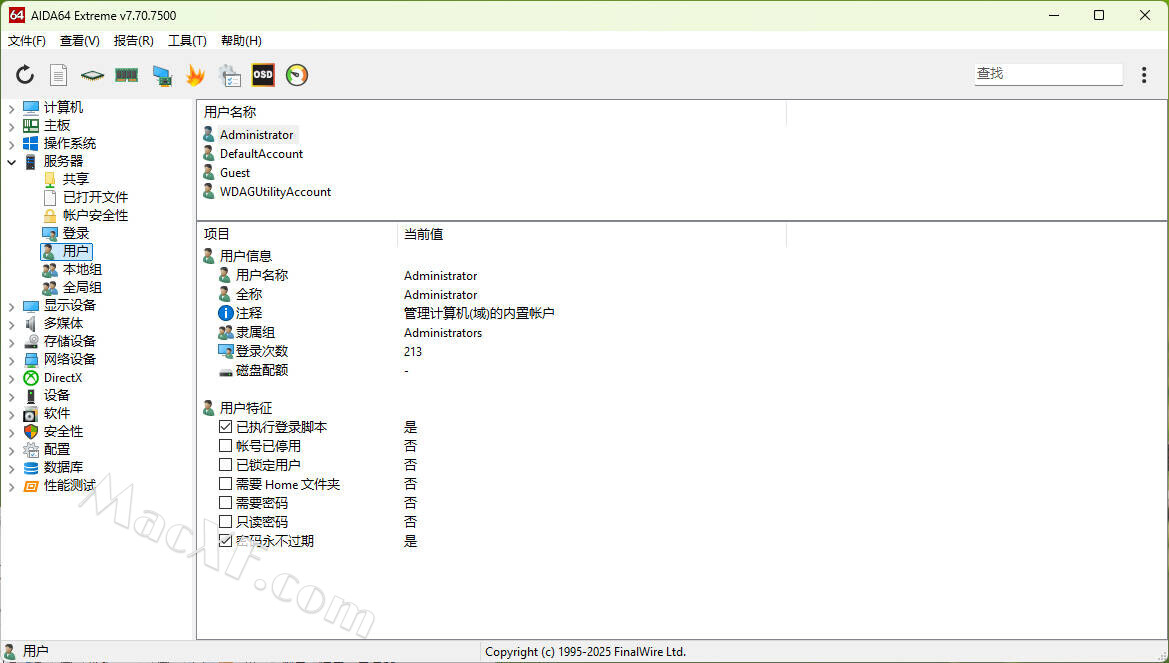Open the 工具(T) menu

pyautogui.click(x=187, y=40)
